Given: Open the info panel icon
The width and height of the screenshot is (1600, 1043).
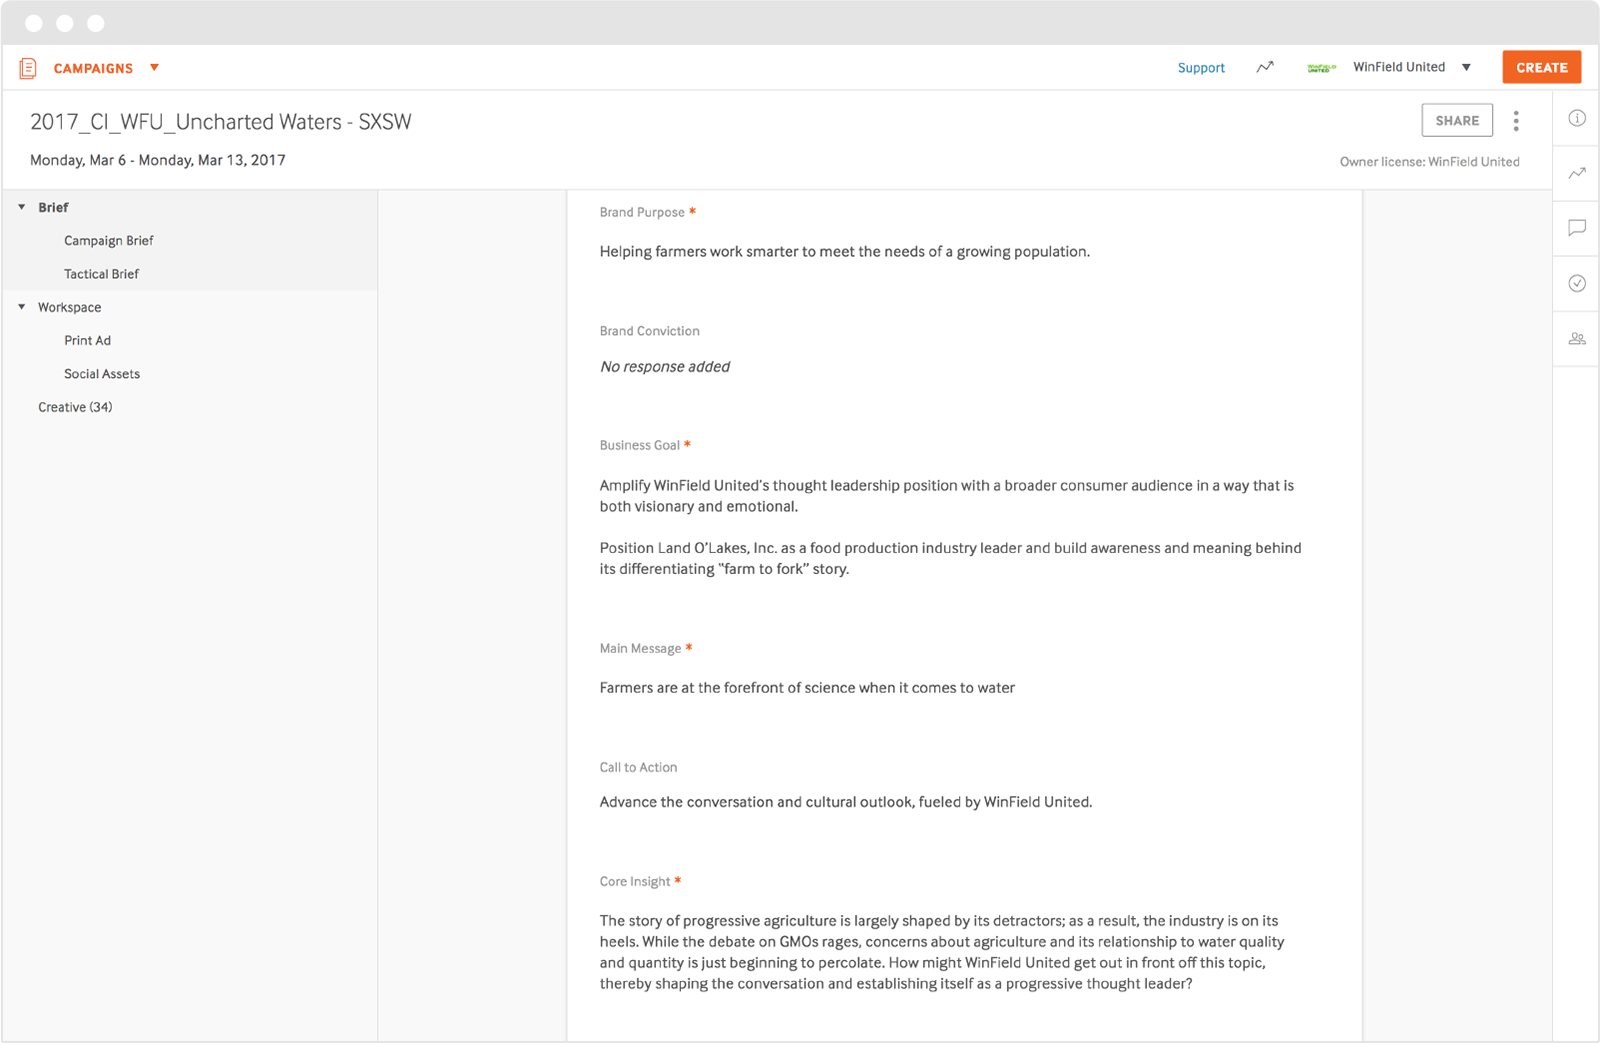Looking at the screenshot, I should point(1577,118).
